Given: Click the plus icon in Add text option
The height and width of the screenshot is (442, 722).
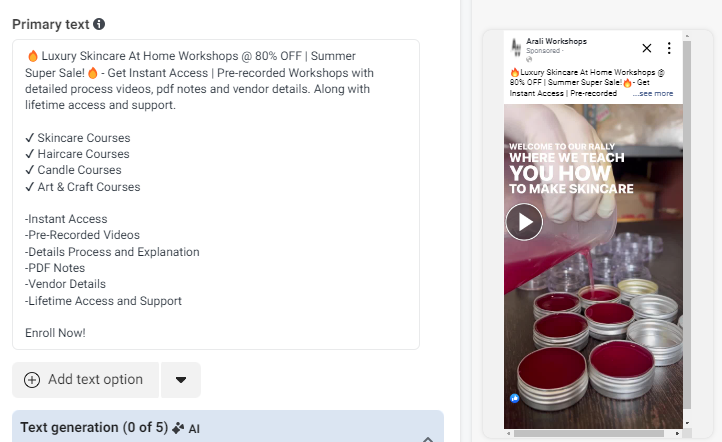Looking at the screenshot, I should (x=32, y=380).
